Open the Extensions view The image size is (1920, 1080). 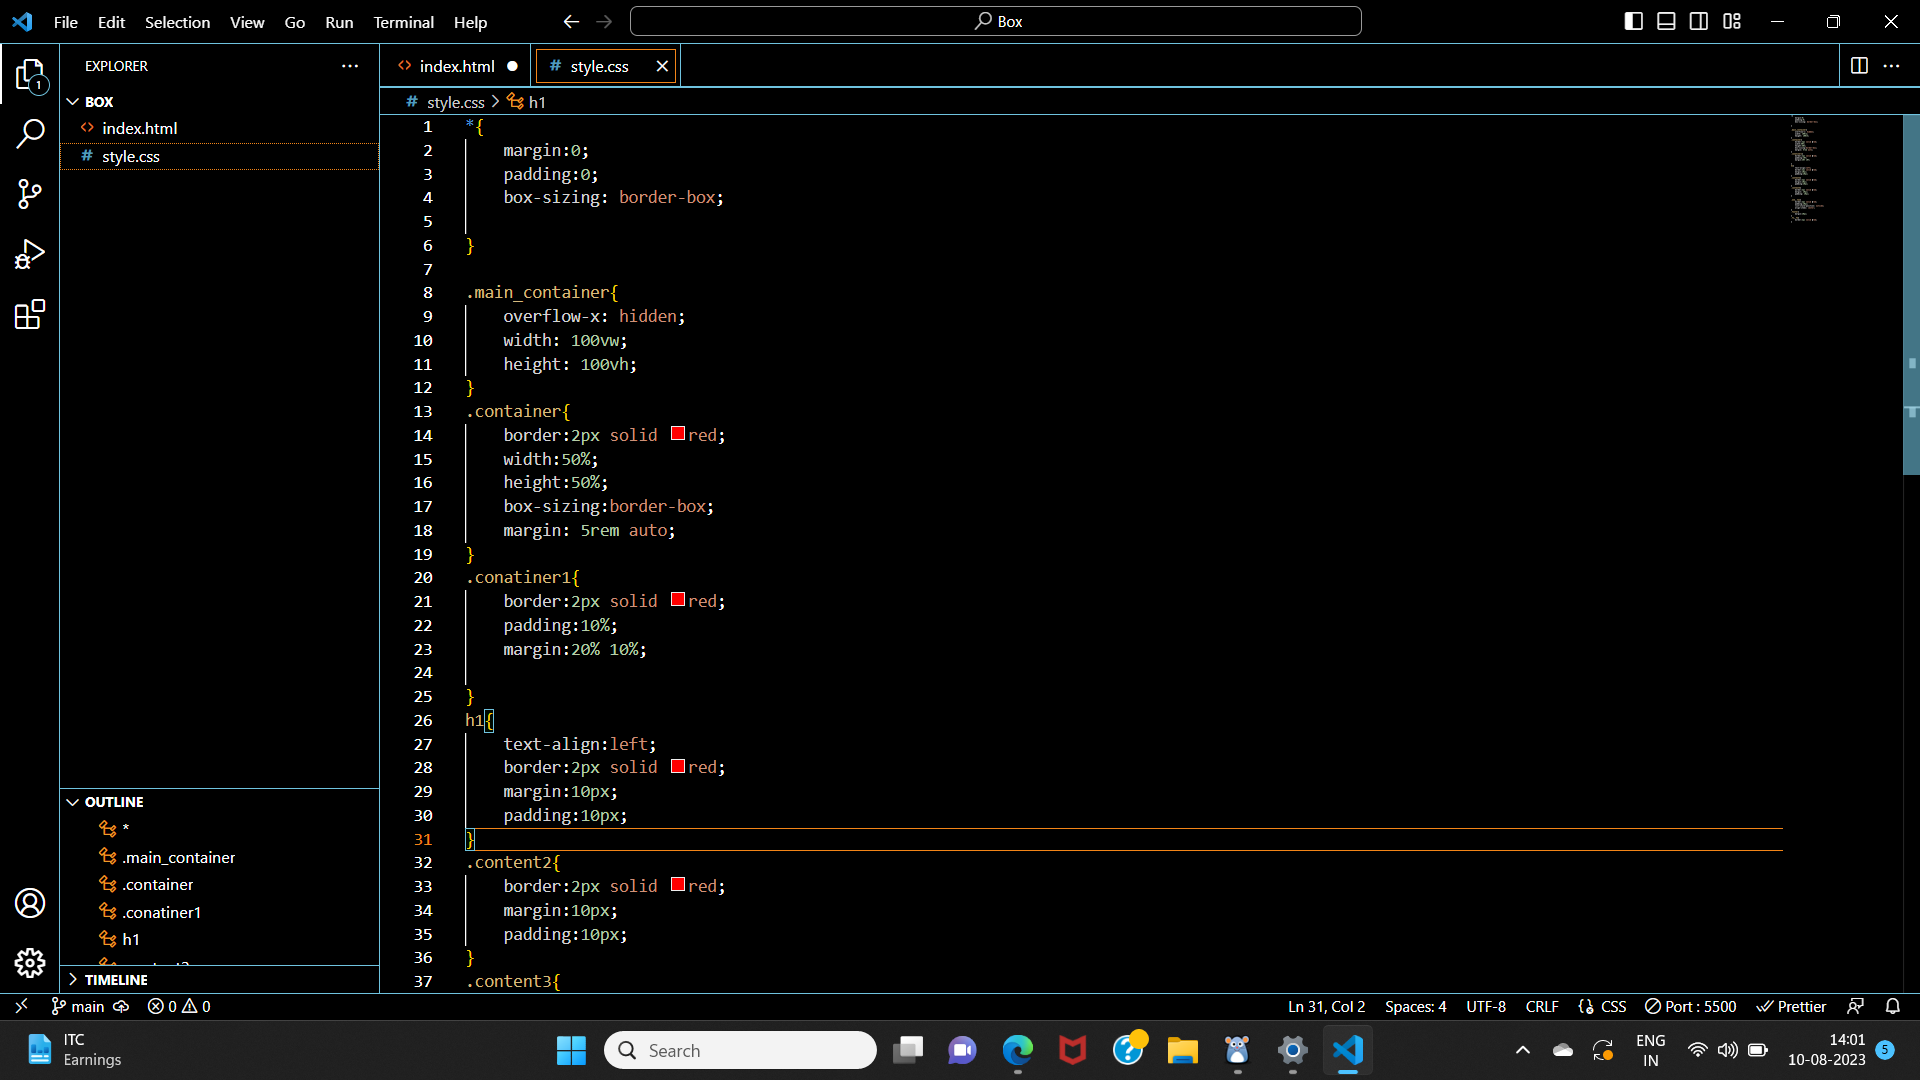pos(30,315)
